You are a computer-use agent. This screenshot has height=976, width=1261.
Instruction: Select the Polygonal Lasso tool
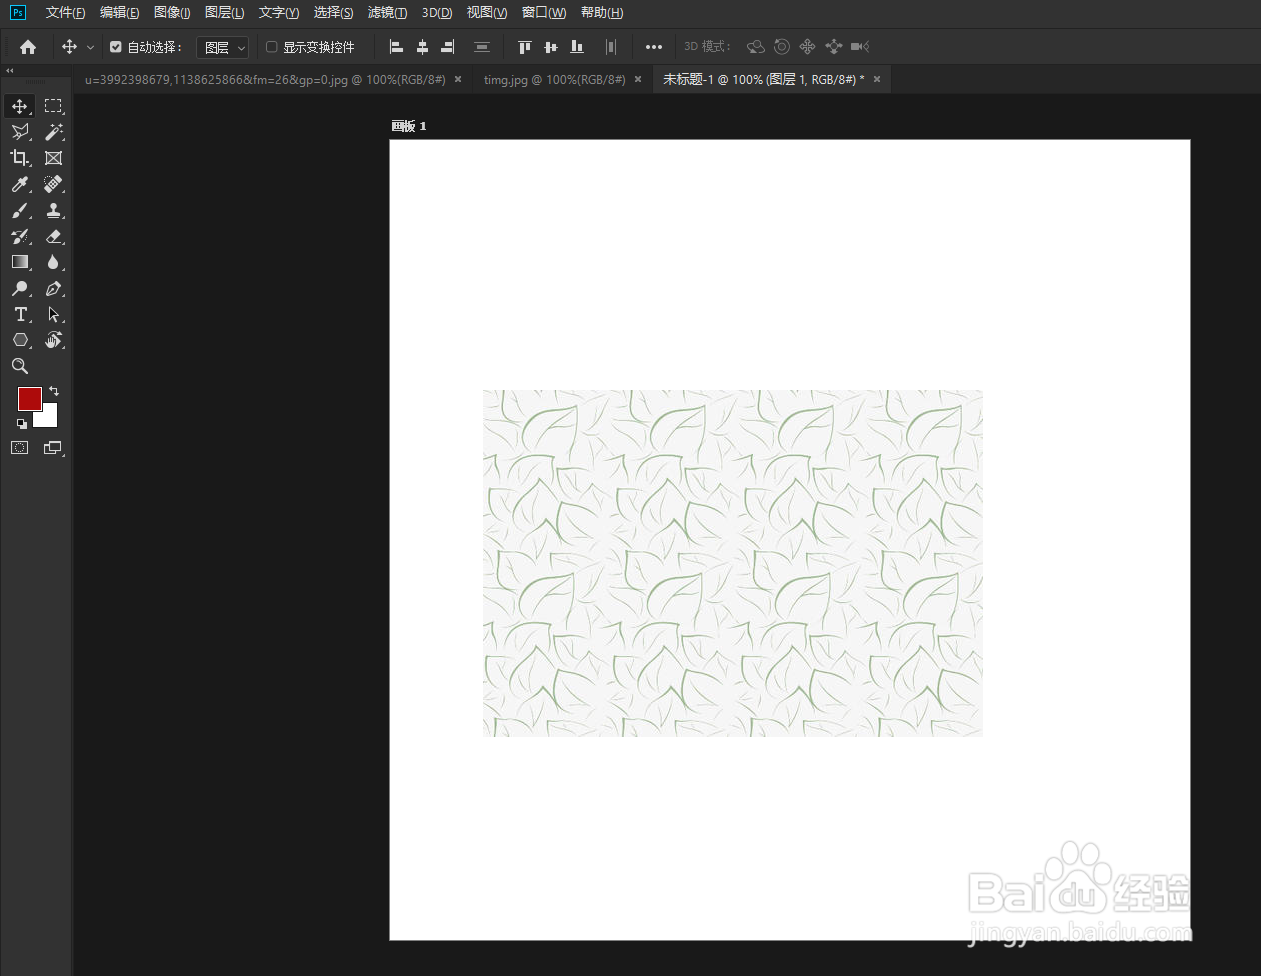pos(20,132)
